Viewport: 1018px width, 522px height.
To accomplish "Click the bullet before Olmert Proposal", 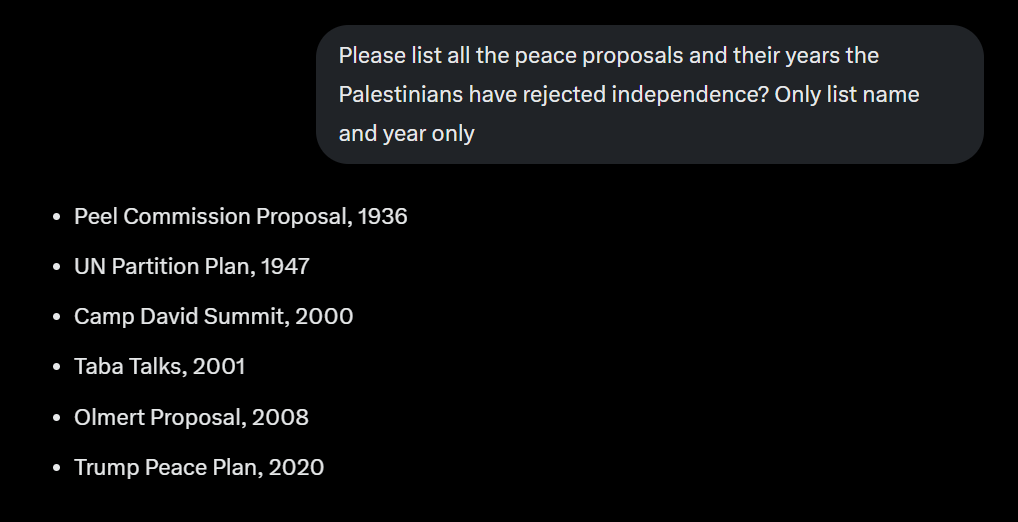I will click(56, 417).
